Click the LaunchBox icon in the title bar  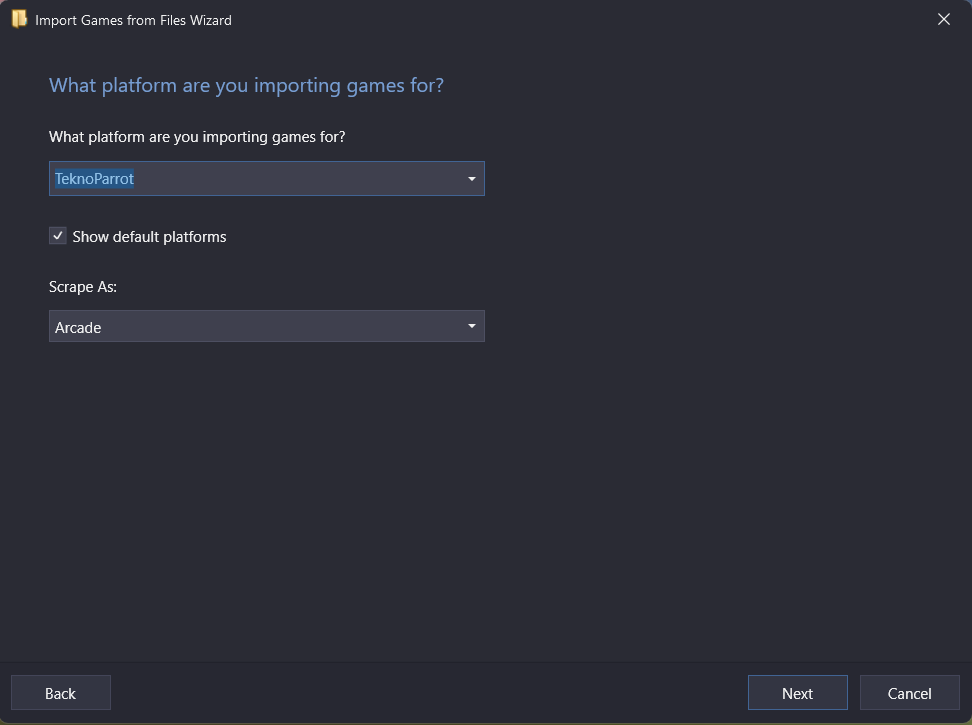[19, 19]
